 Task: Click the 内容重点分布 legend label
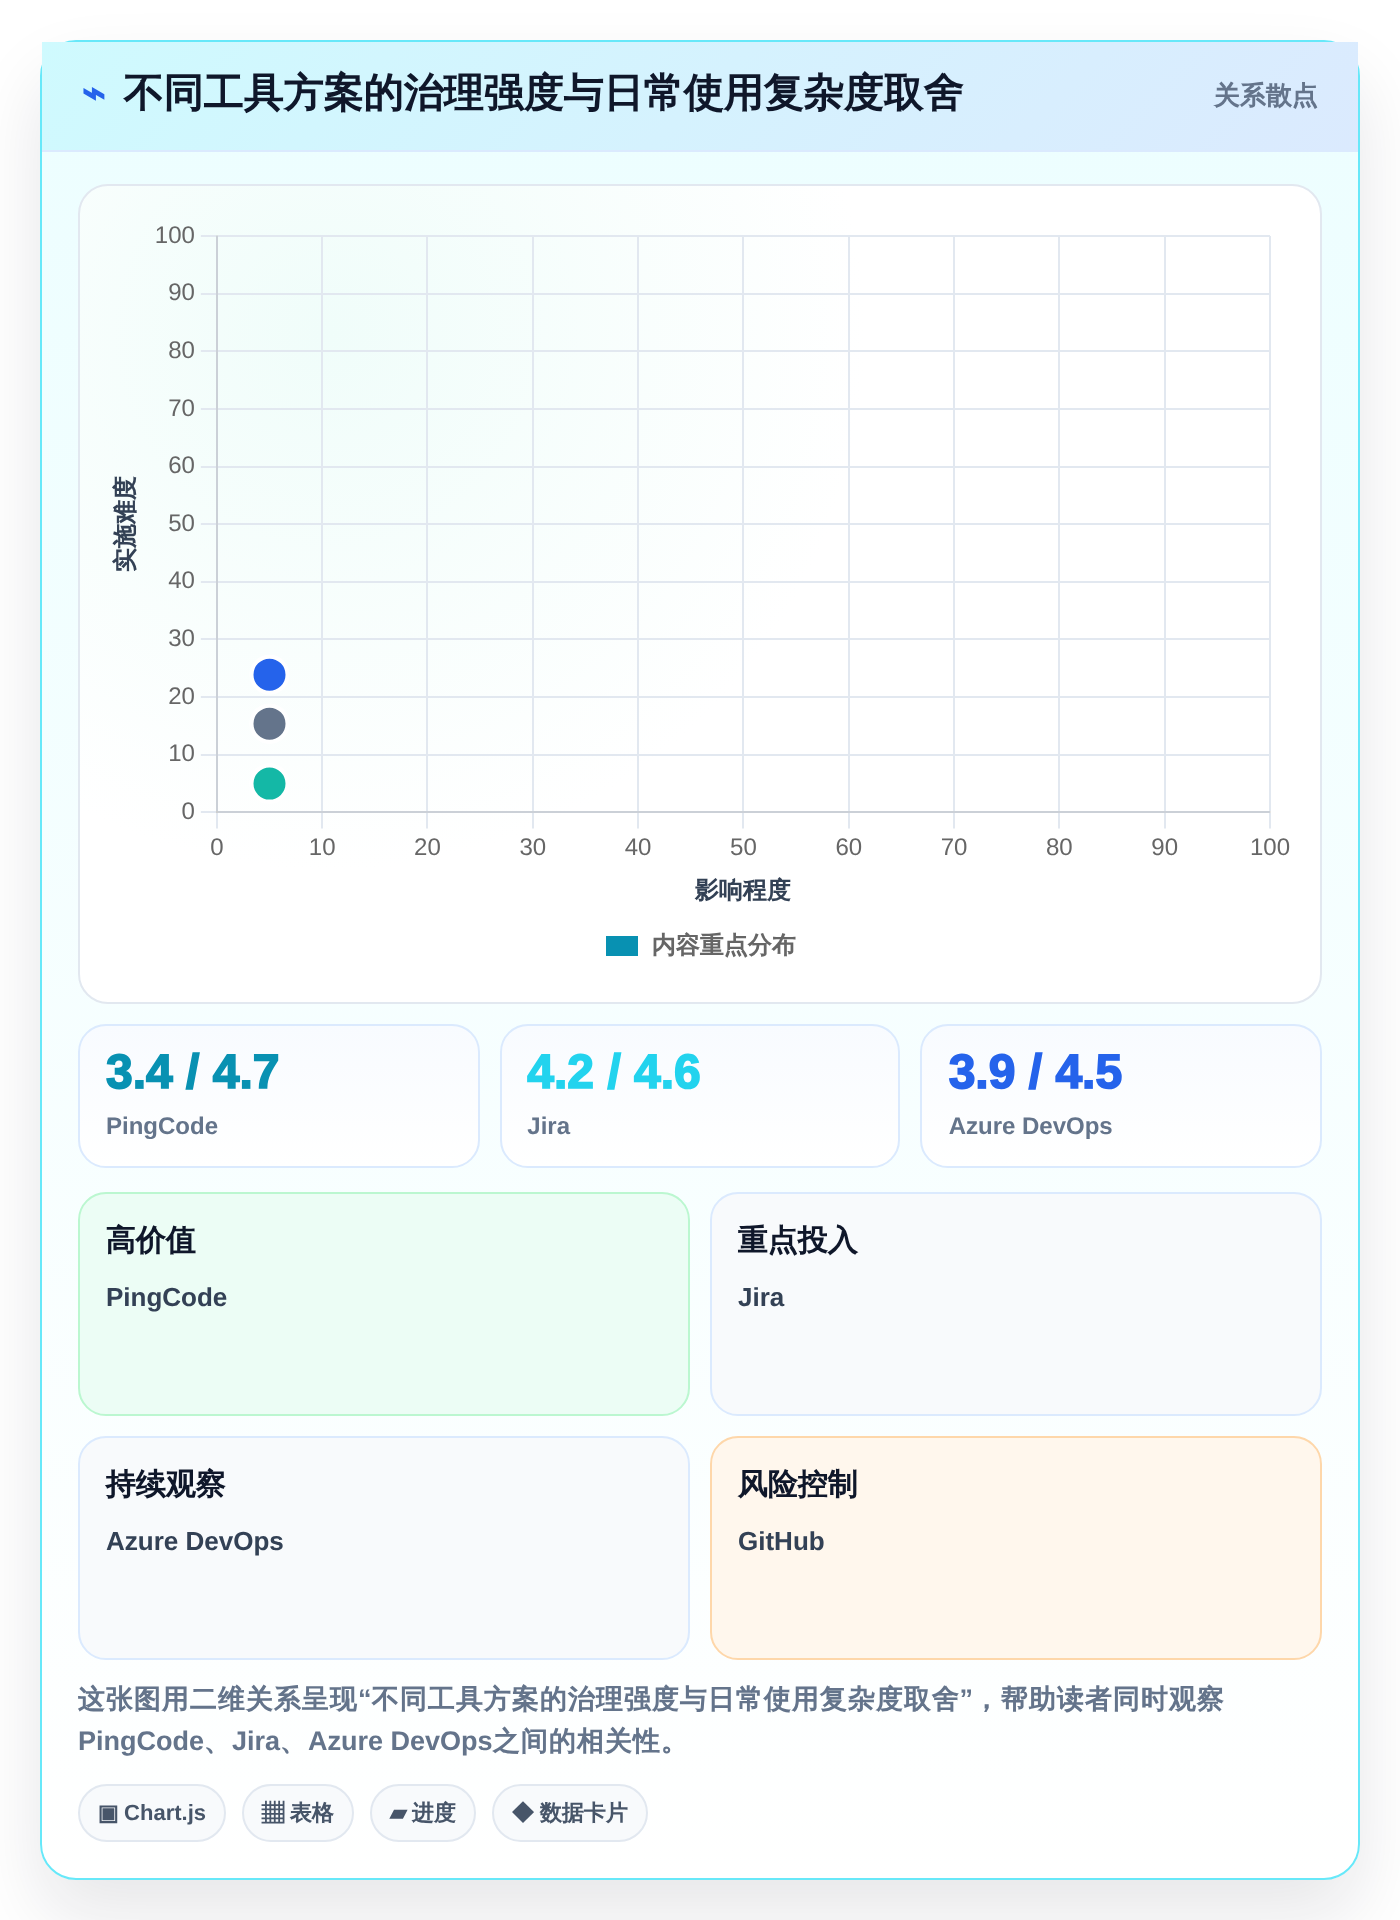coord(723,946)
